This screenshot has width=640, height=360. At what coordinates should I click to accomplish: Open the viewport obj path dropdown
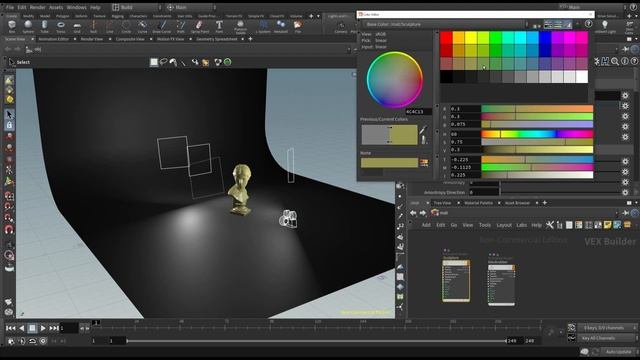click(x=348, y=49)
